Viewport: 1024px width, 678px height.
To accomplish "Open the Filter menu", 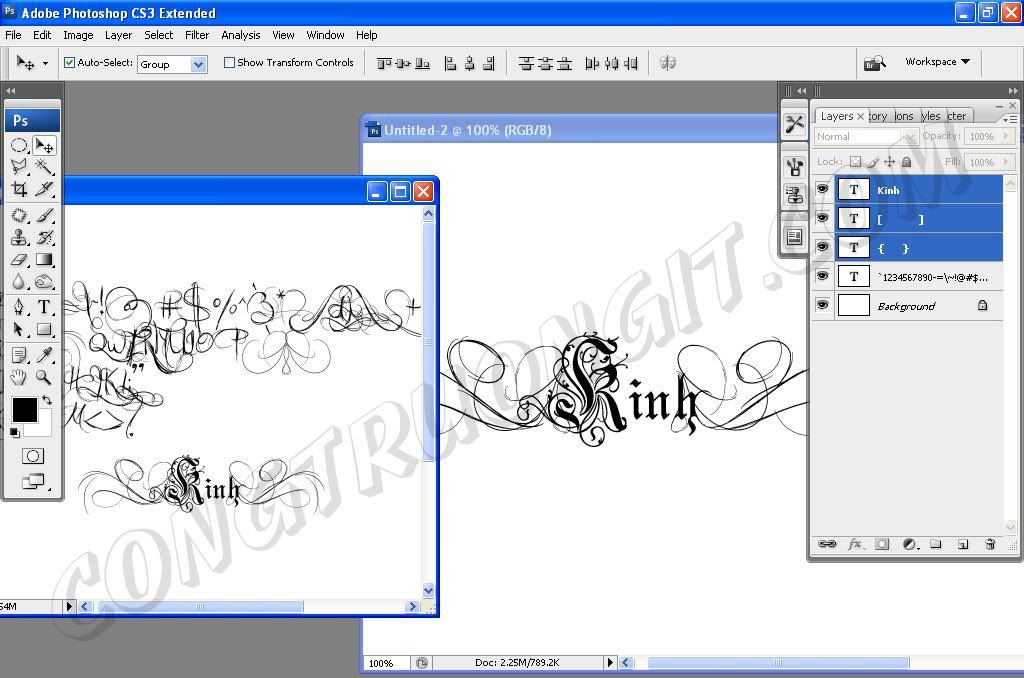I will (x=197, y=35).
